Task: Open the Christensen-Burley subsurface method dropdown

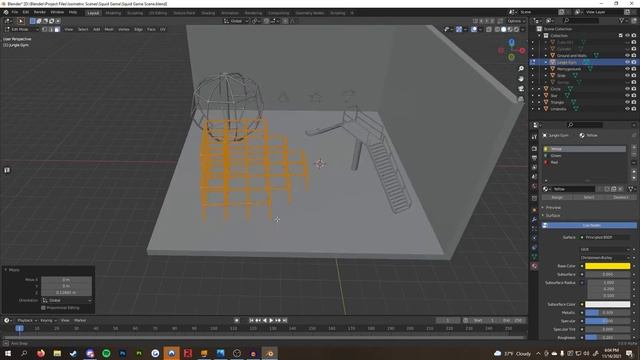Action: click(605, 258)
